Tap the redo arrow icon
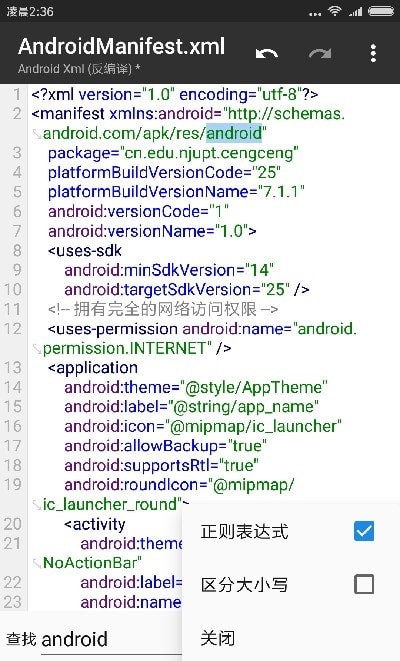 coord(320,54)
